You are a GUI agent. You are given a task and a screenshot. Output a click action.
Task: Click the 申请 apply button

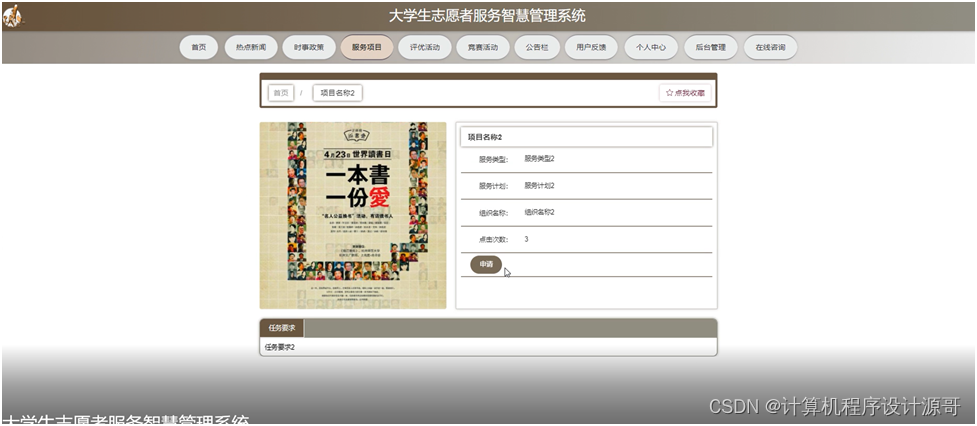click(x=486, y=264)
